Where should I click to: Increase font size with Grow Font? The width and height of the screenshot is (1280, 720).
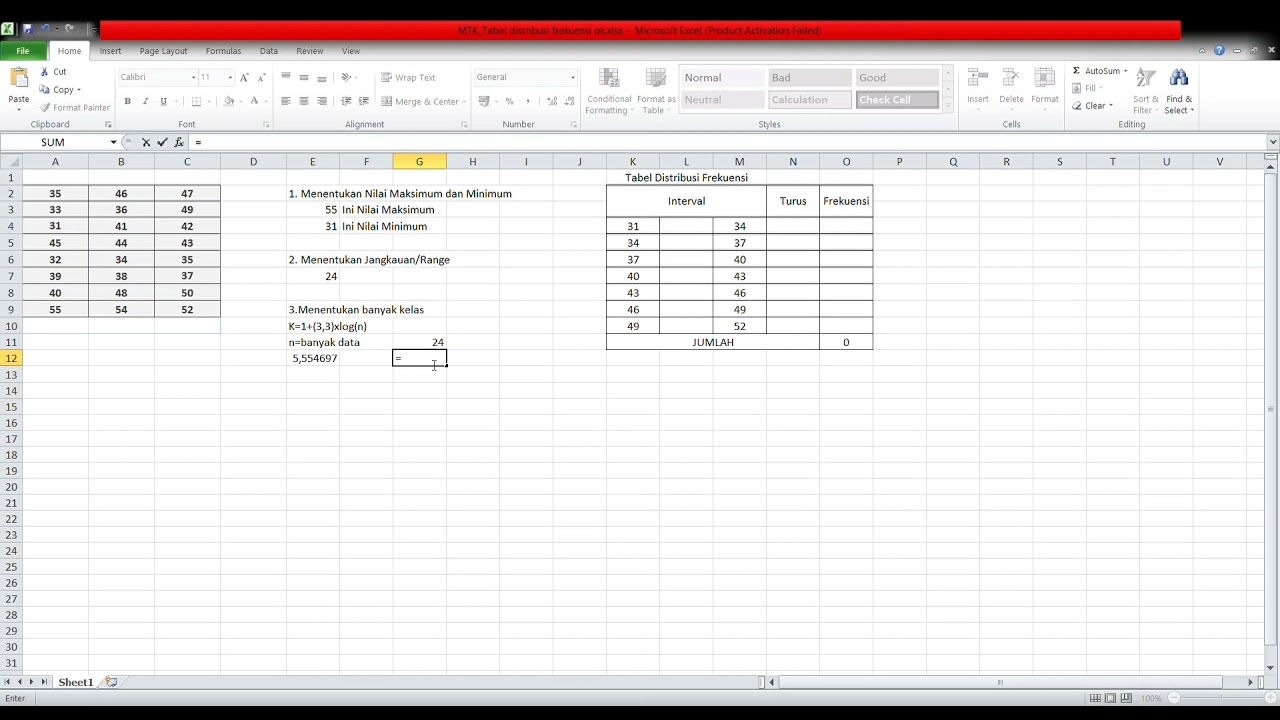244,77
